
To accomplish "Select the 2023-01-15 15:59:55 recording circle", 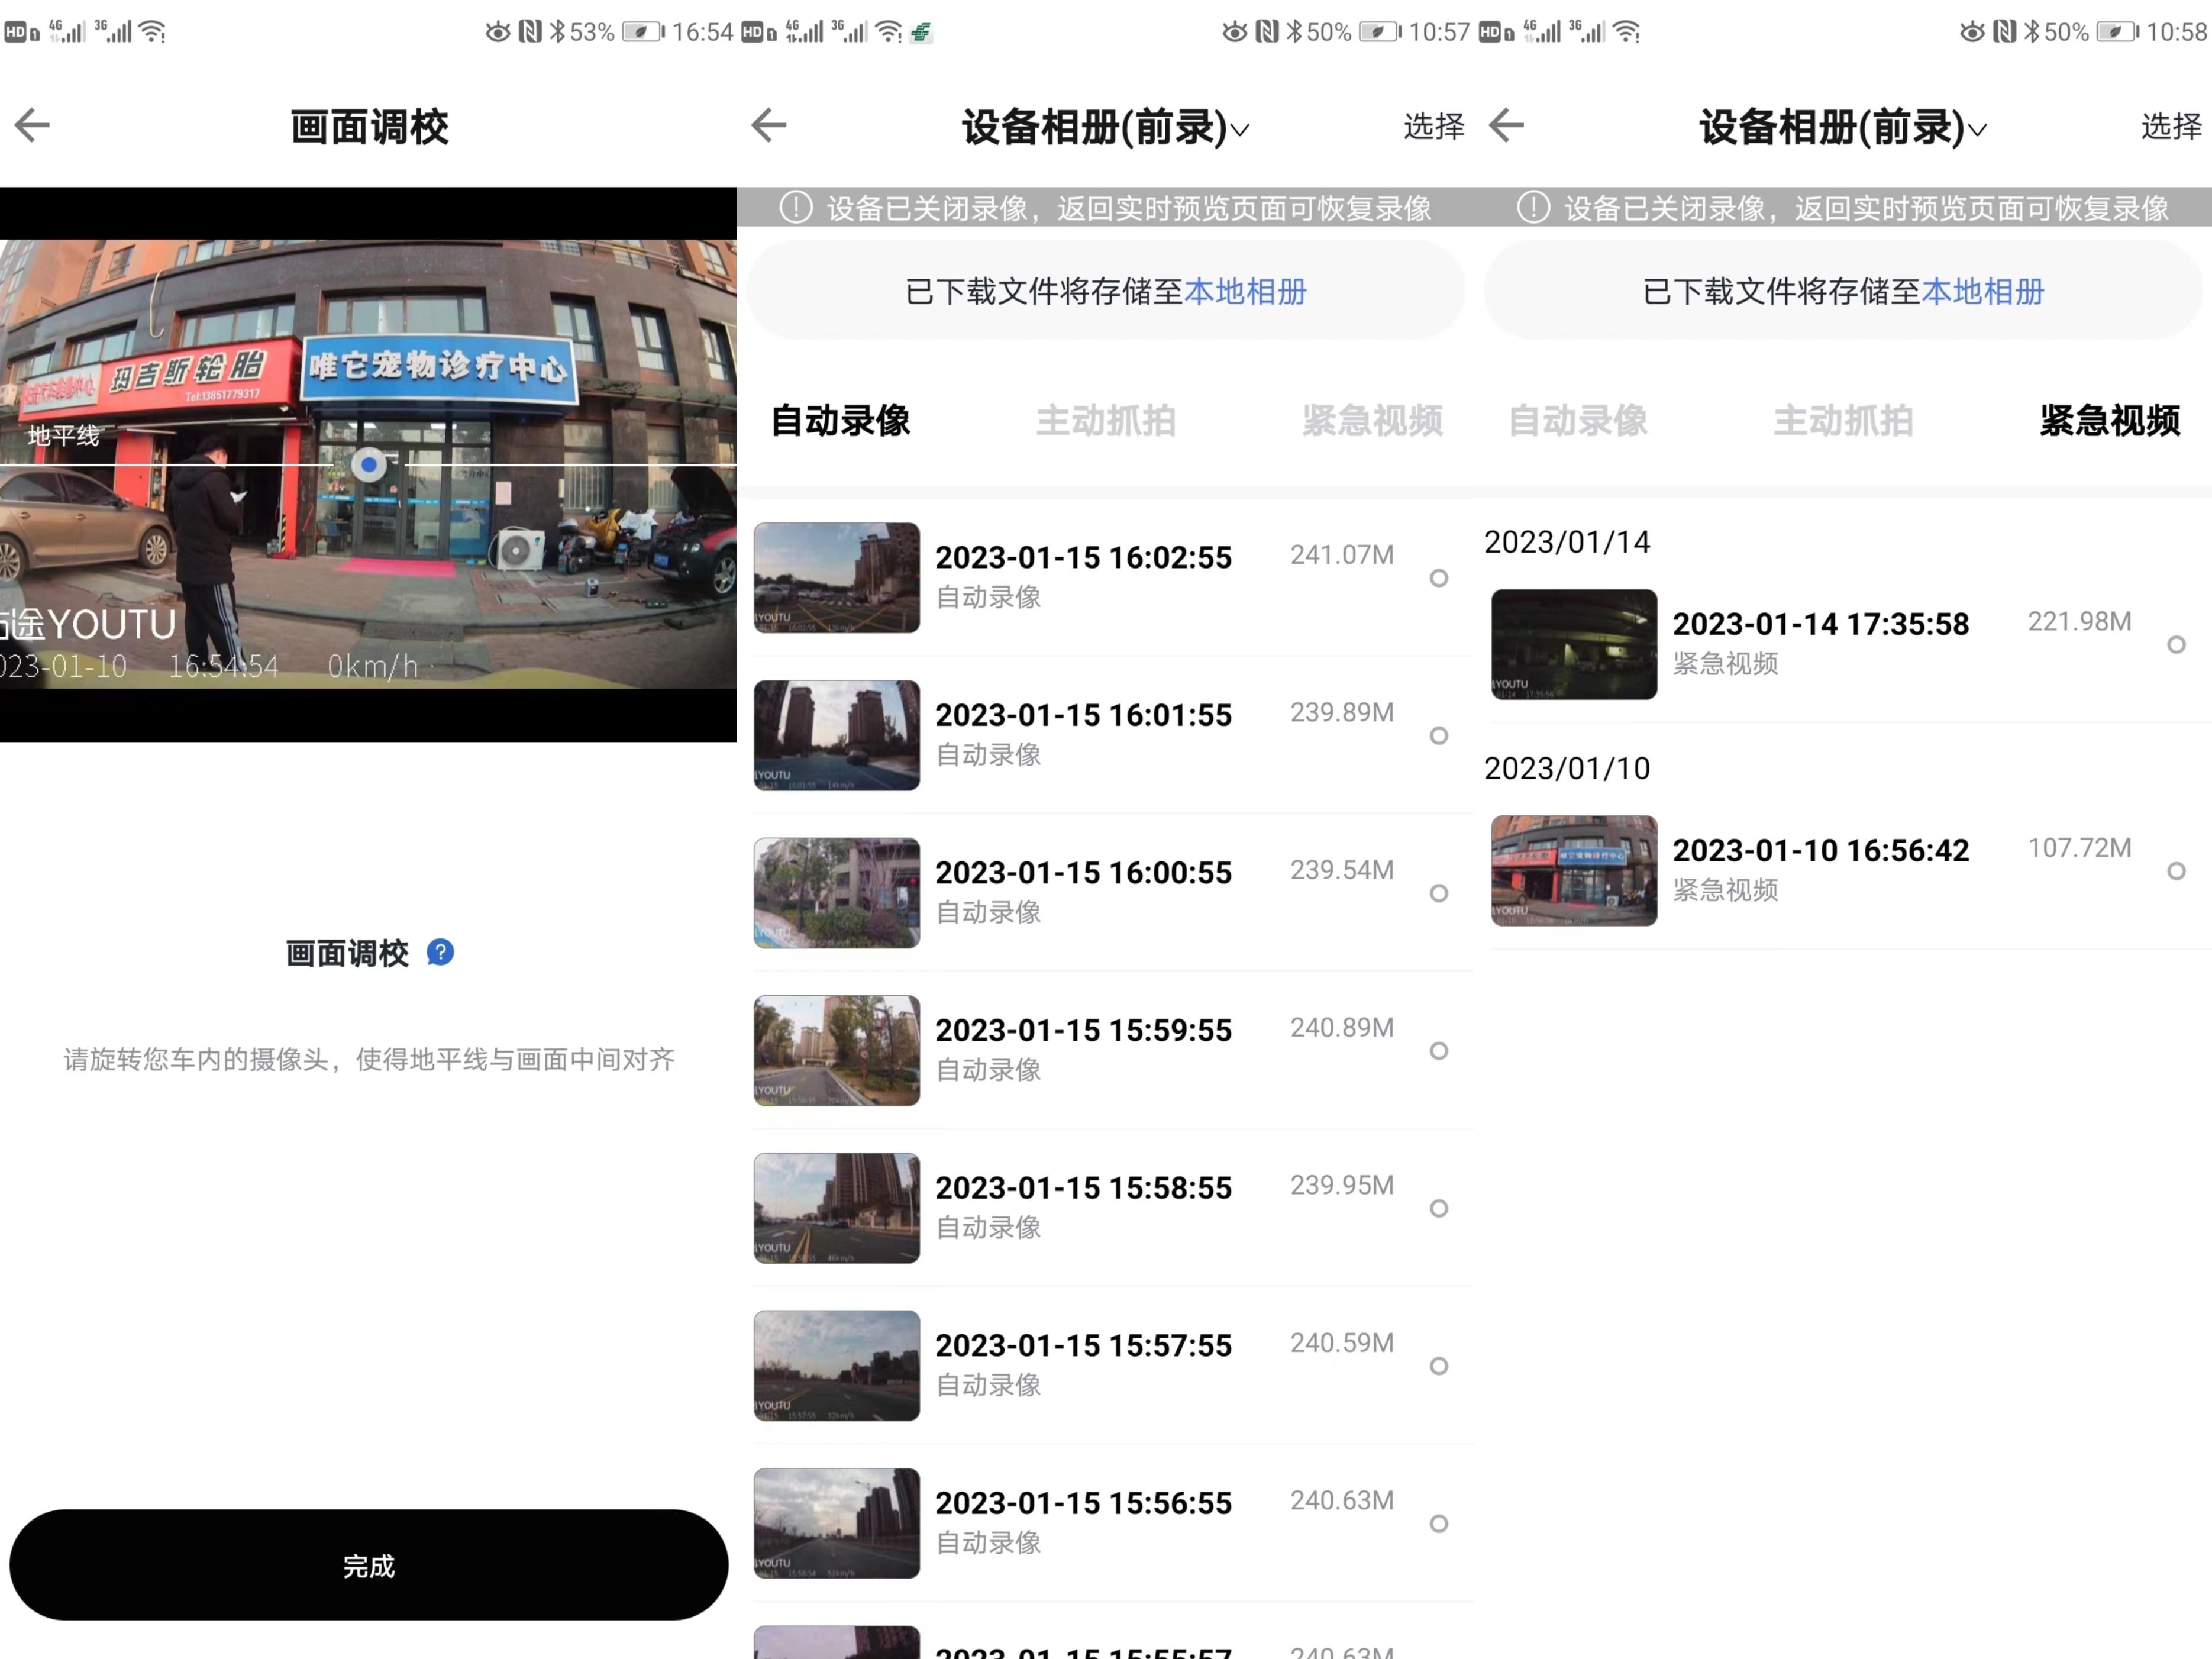I will pos(1439,1051).
